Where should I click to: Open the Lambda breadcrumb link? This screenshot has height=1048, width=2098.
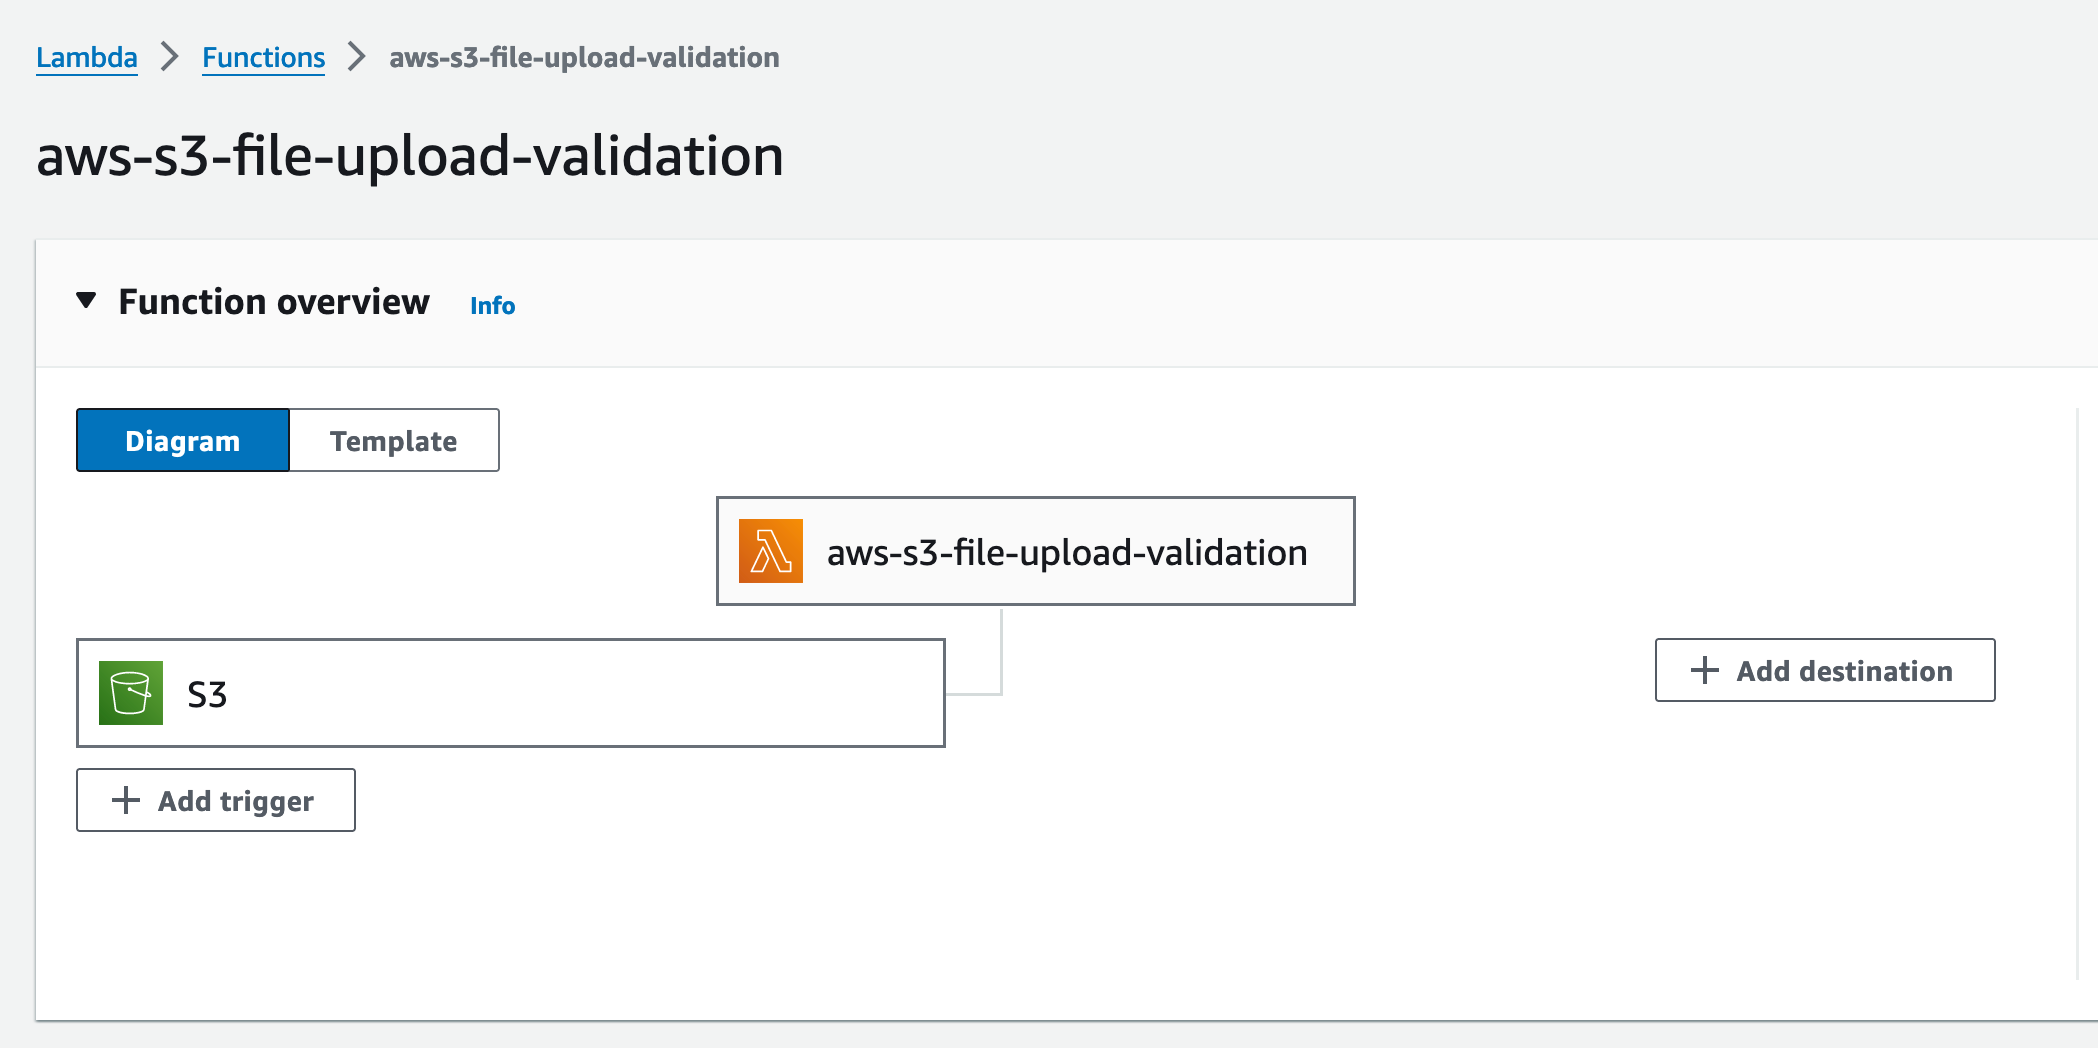click(x=87, y=58)
